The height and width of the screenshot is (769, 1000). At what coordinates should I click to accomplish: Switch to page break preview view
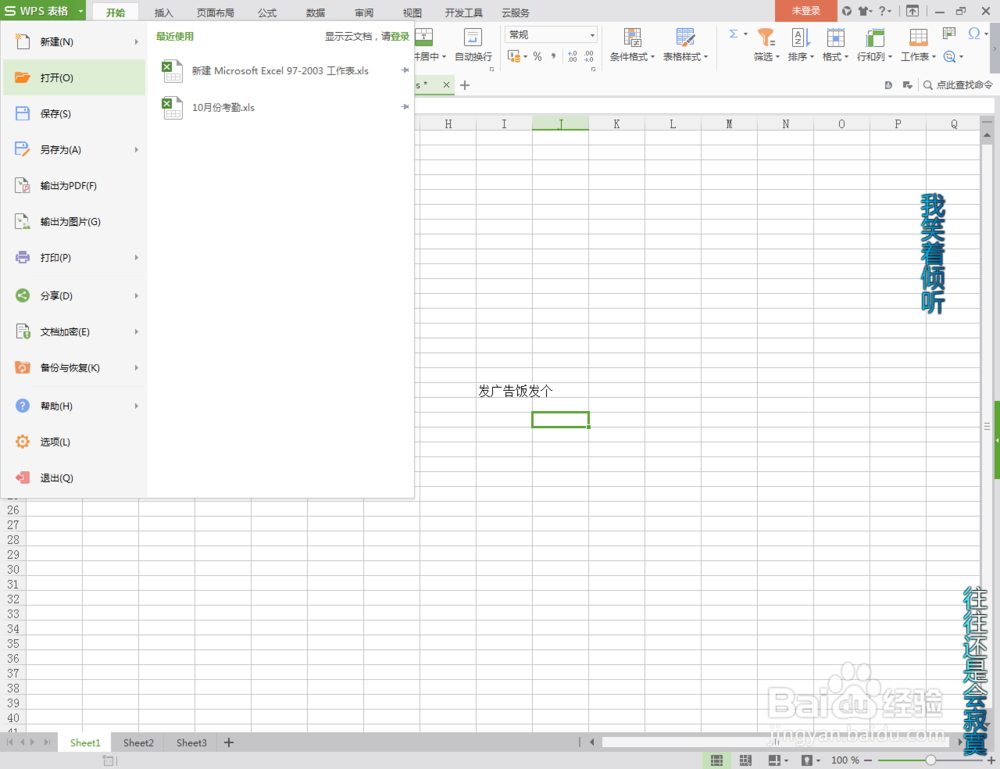[x=745, y=760]
